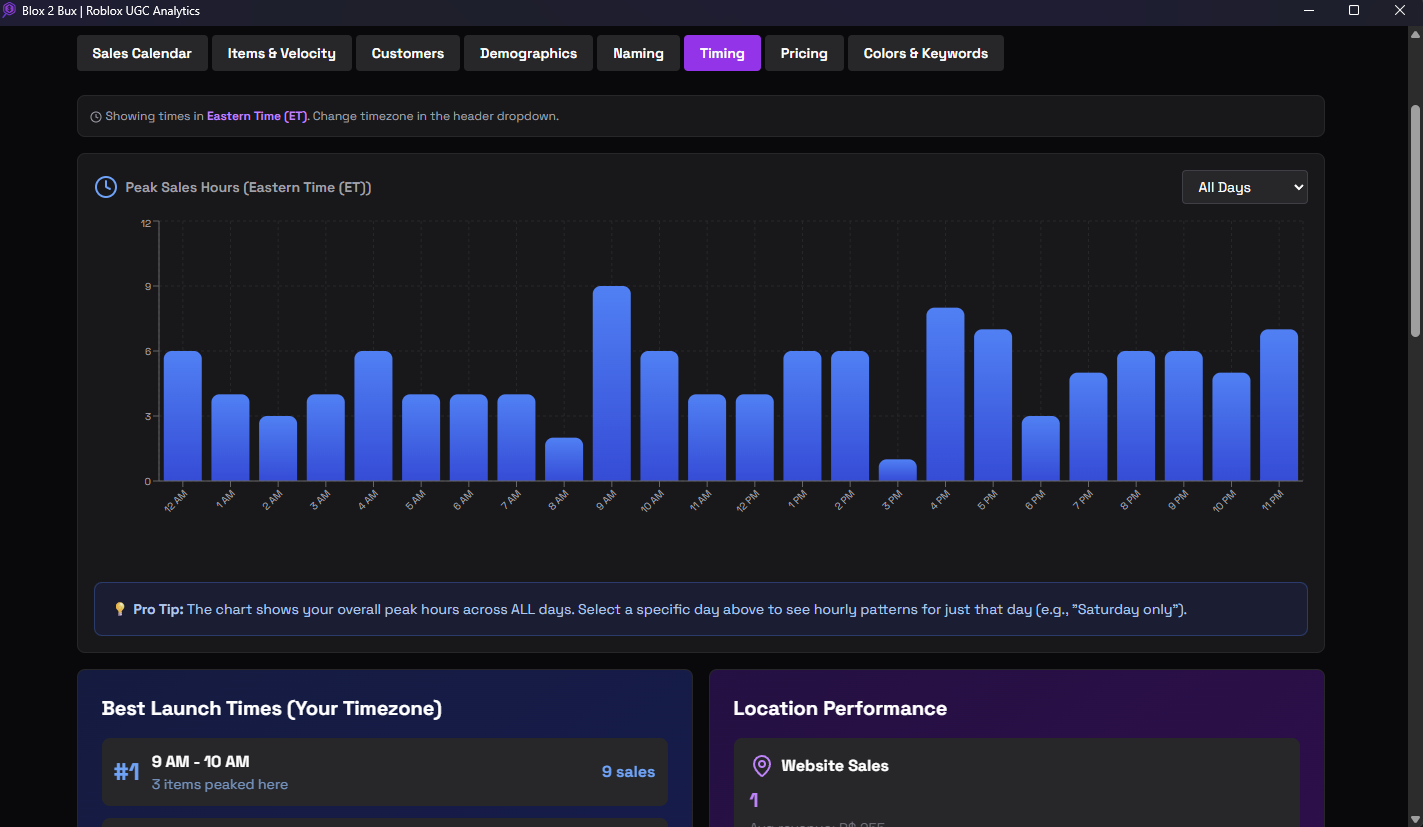
Task: Open the Items & Velocity tab
Action: click(282, 53)
